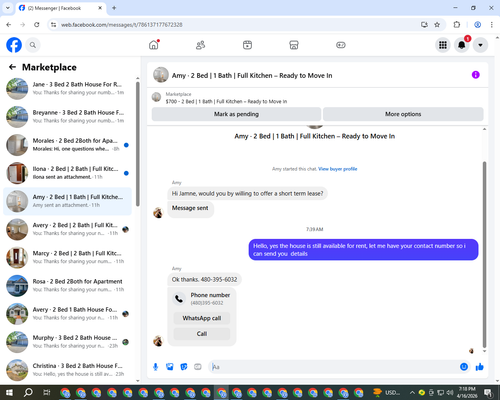Open the Ilona 2 Bed 2 Bath conversation
Screen dimensions: 500x400
[x=67, y=173]
